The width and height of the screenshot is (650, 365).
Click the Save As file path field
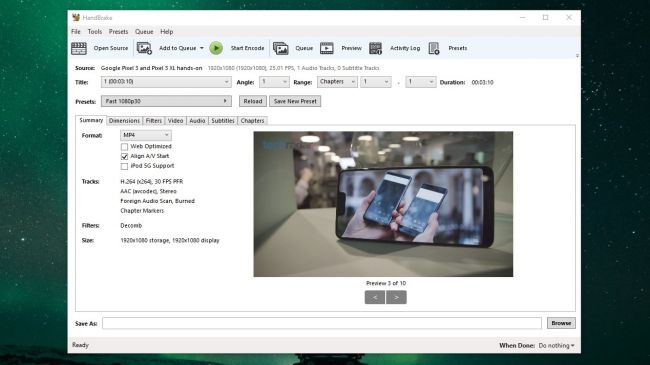click(x=322, y=323)
